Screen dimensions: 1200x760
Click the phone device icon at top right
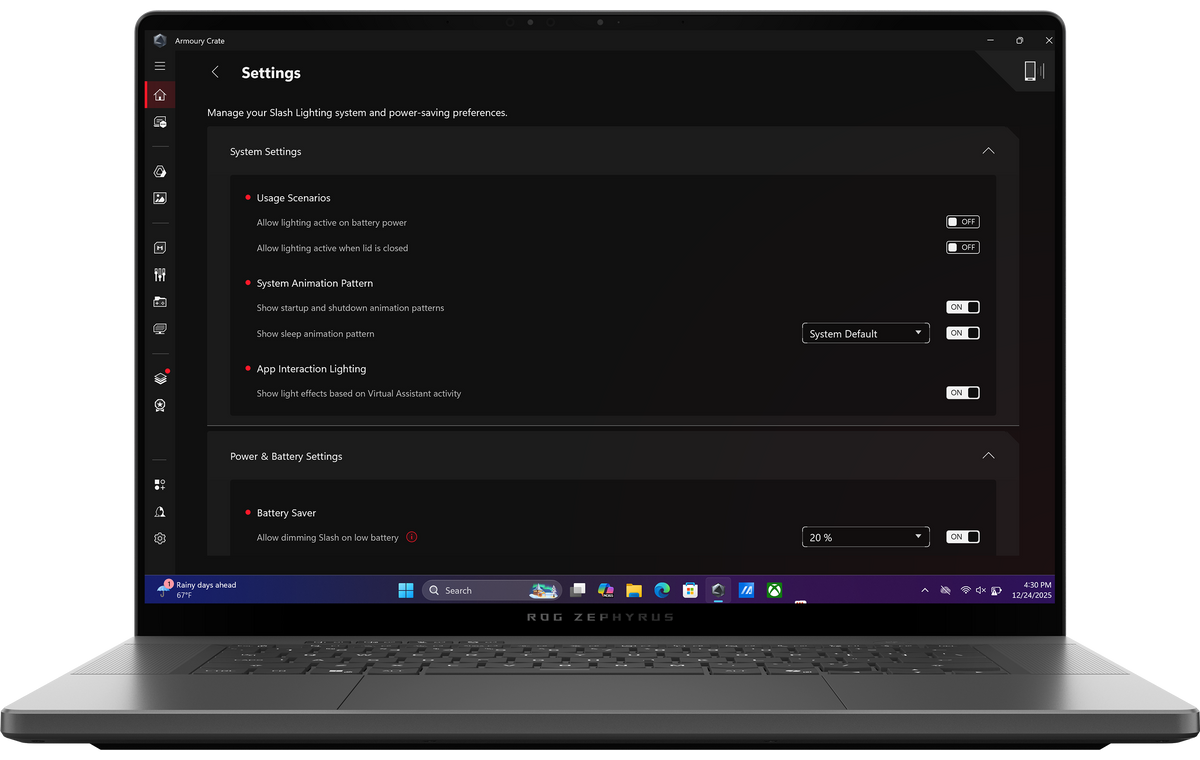1032,70
